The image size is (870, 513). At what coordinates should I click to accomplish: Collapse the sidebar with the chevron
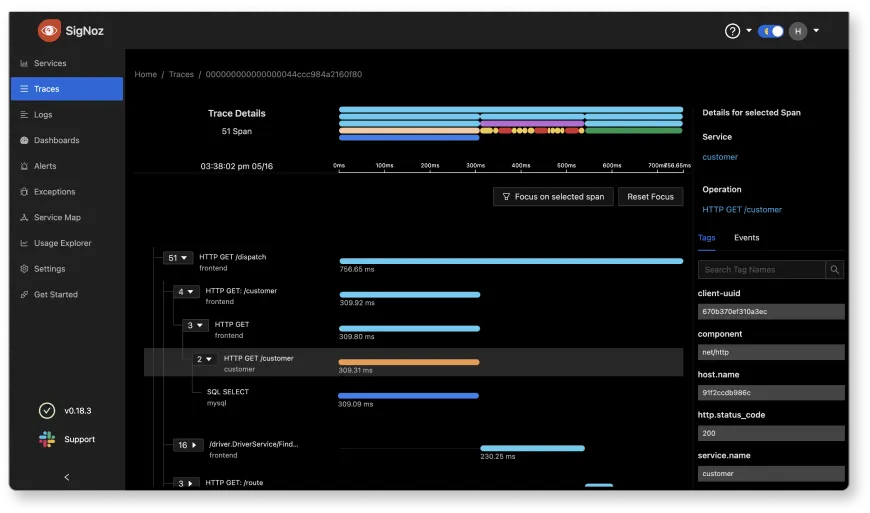point(67,477)
